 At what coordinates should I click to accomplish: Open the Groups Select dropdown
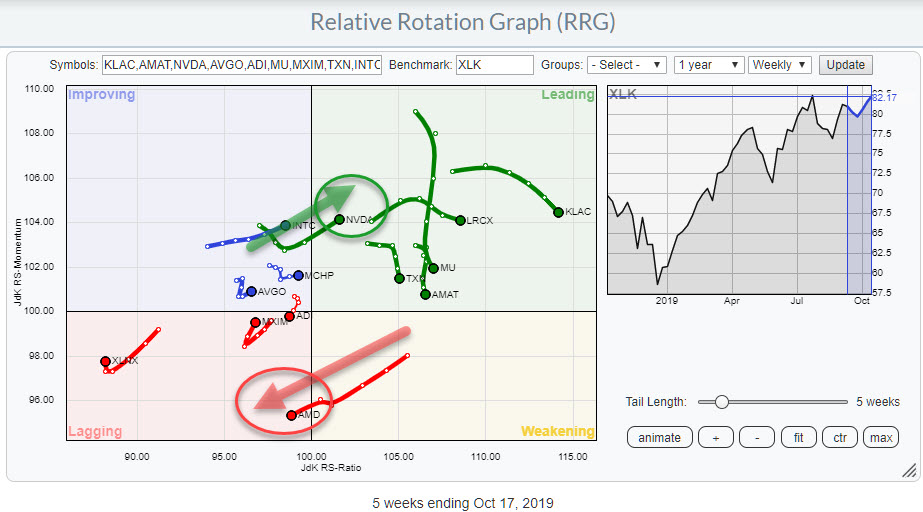[627, 65]
